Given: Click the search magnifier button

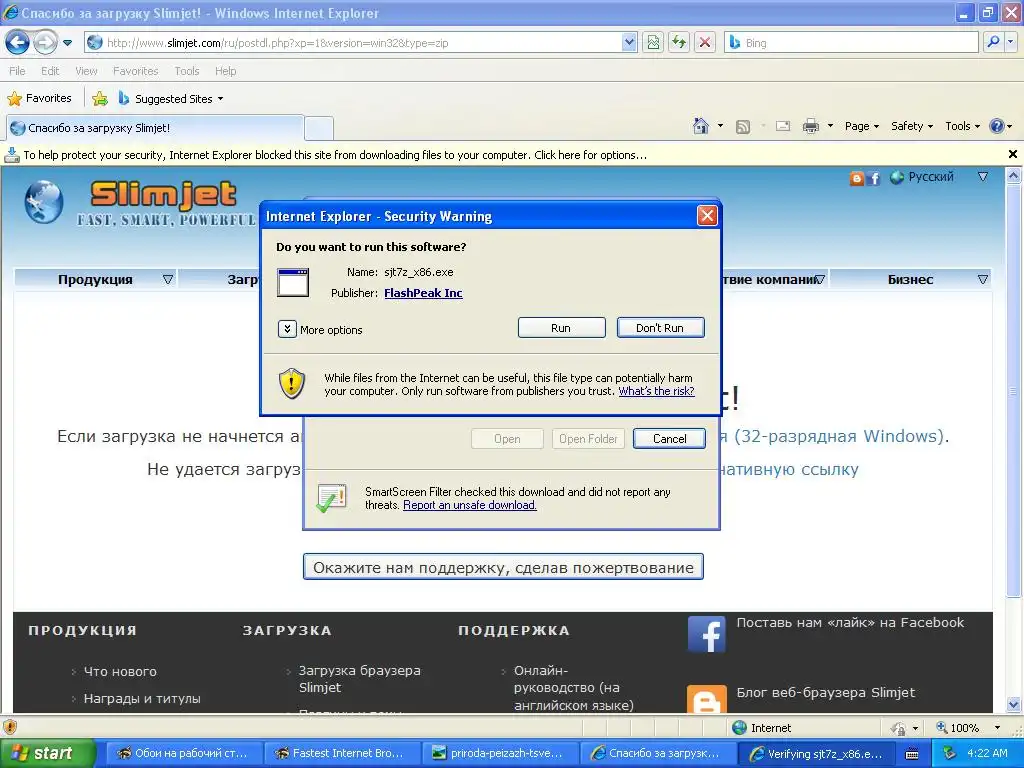Looking at the screenshot, I should 993,42.
